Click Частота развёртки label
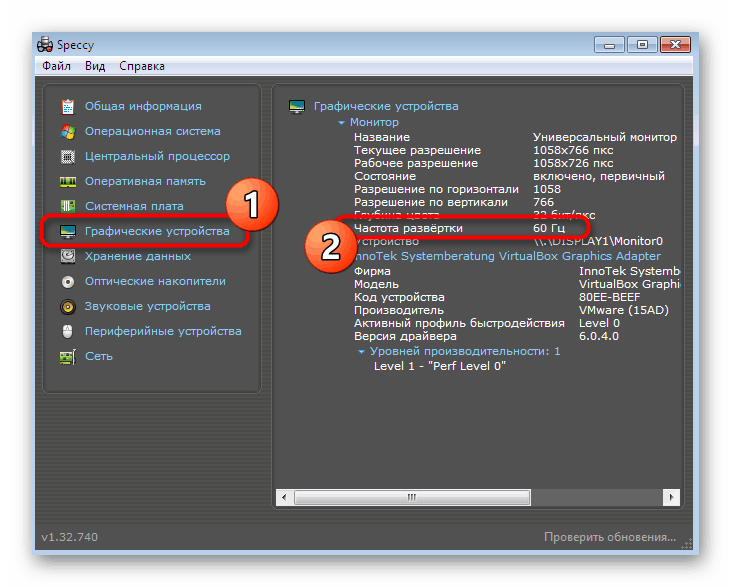The width and height of the screenshot is (731, 587). (408, 228)
